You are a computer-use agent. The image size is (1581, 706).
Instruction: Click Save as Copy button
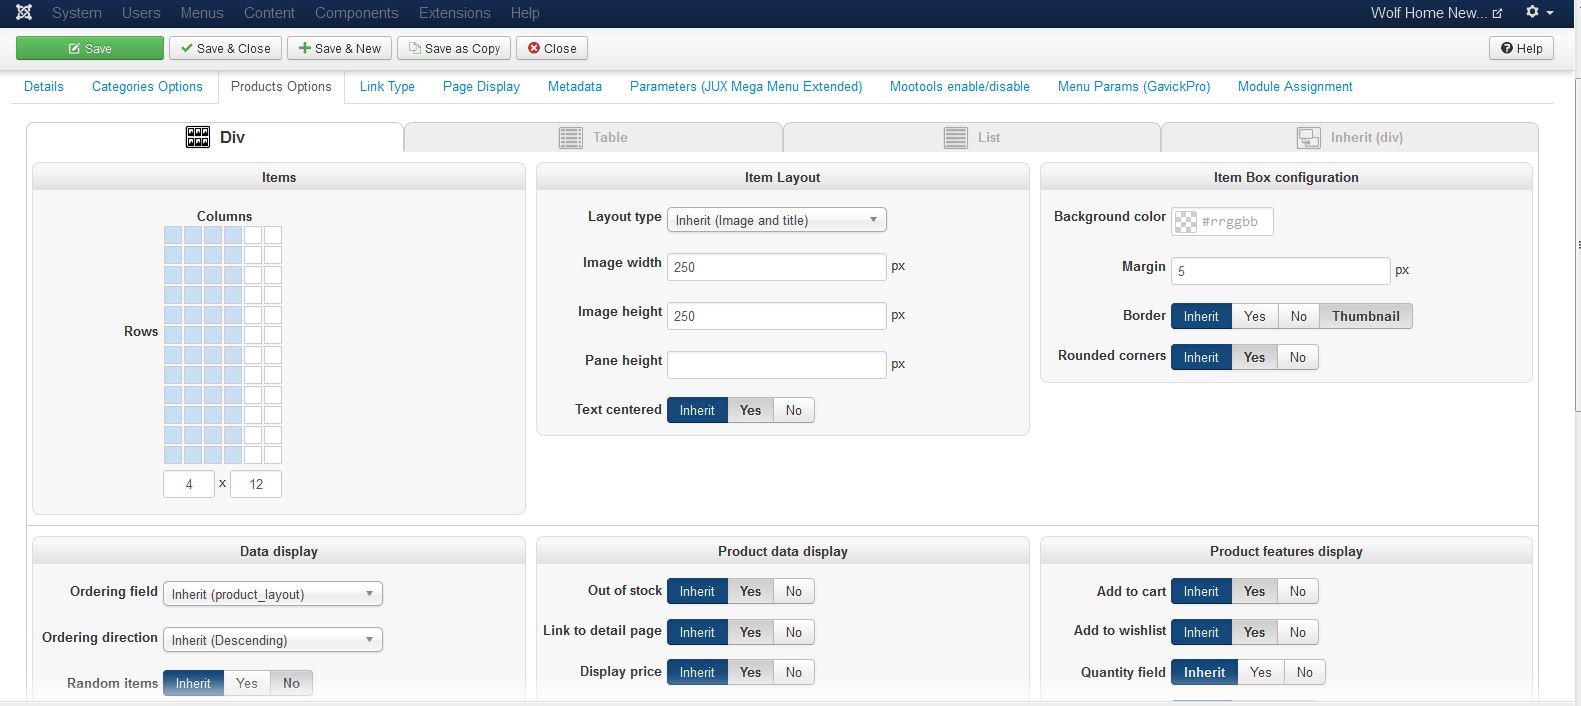pyautogui.click(x=454, y=48)
